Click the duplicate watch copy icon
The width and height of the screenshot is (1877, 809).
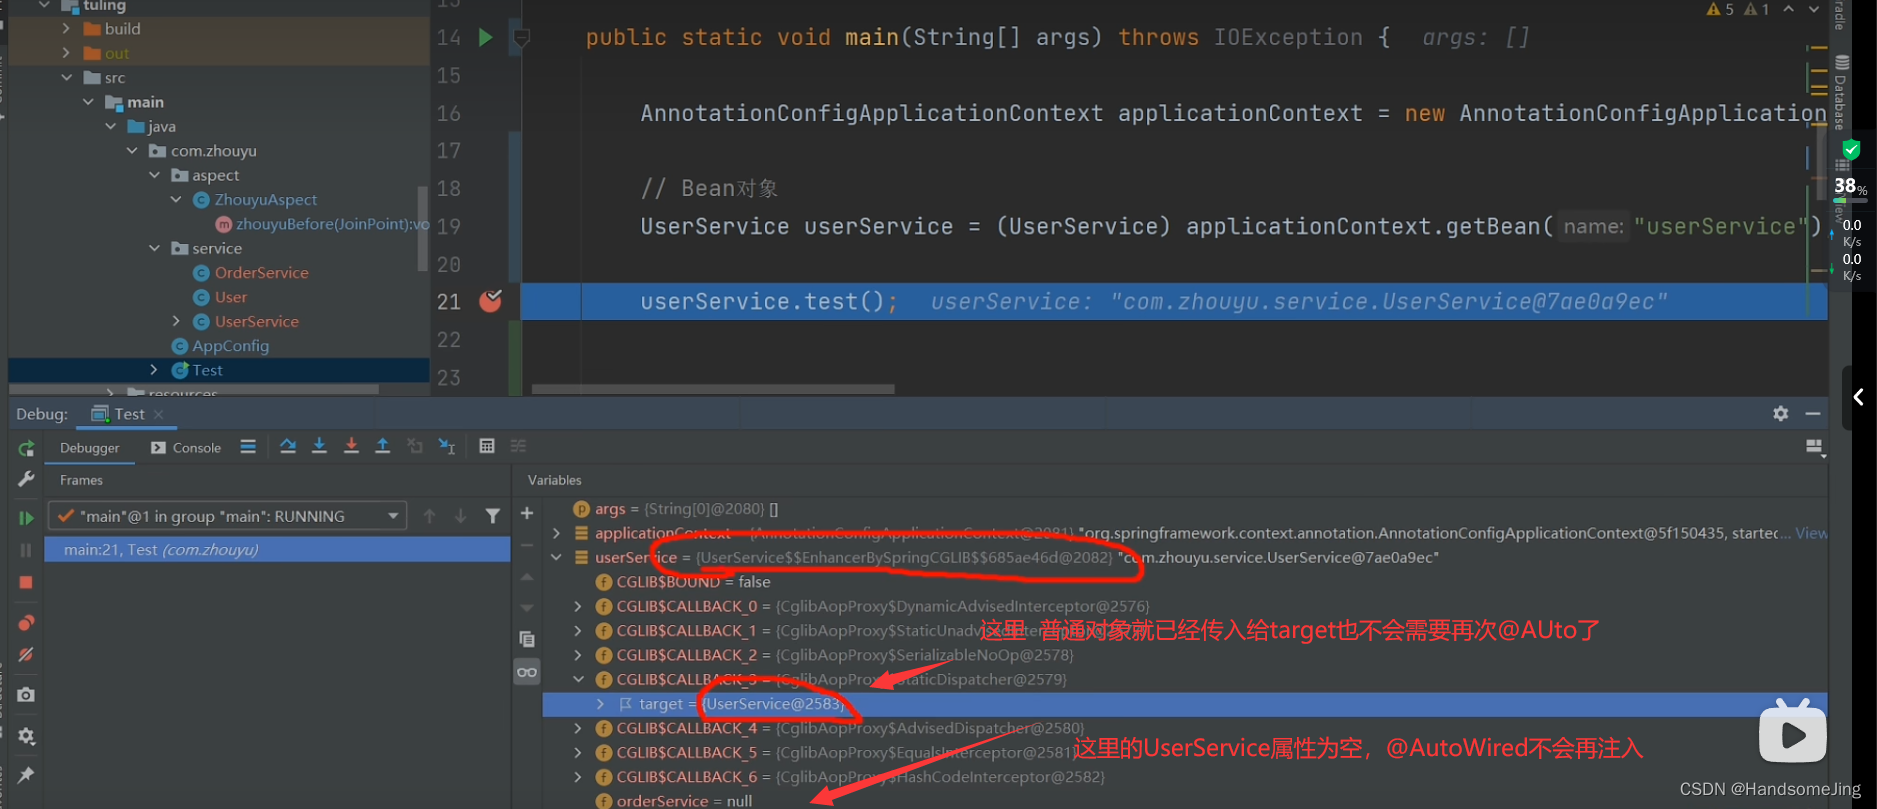(527, 639)
